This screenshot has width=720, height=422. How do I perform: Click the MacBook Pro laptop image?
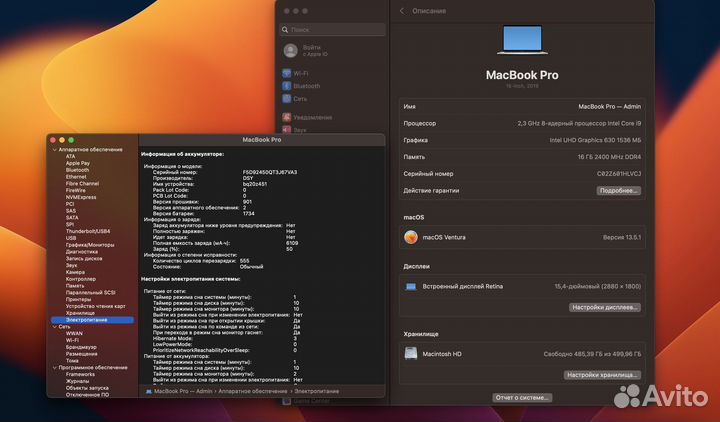tap(522, 40)
